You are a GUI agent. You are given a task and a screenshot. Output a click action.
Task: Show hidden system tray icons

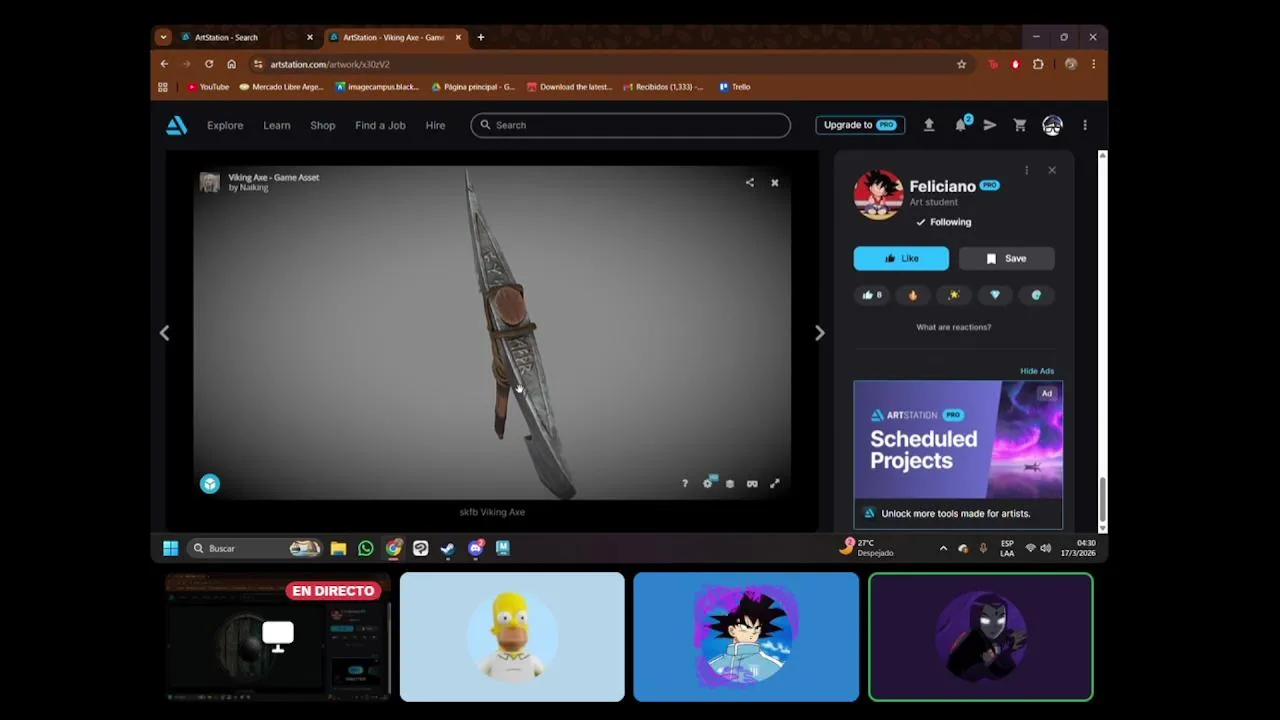tap(943, 548)
